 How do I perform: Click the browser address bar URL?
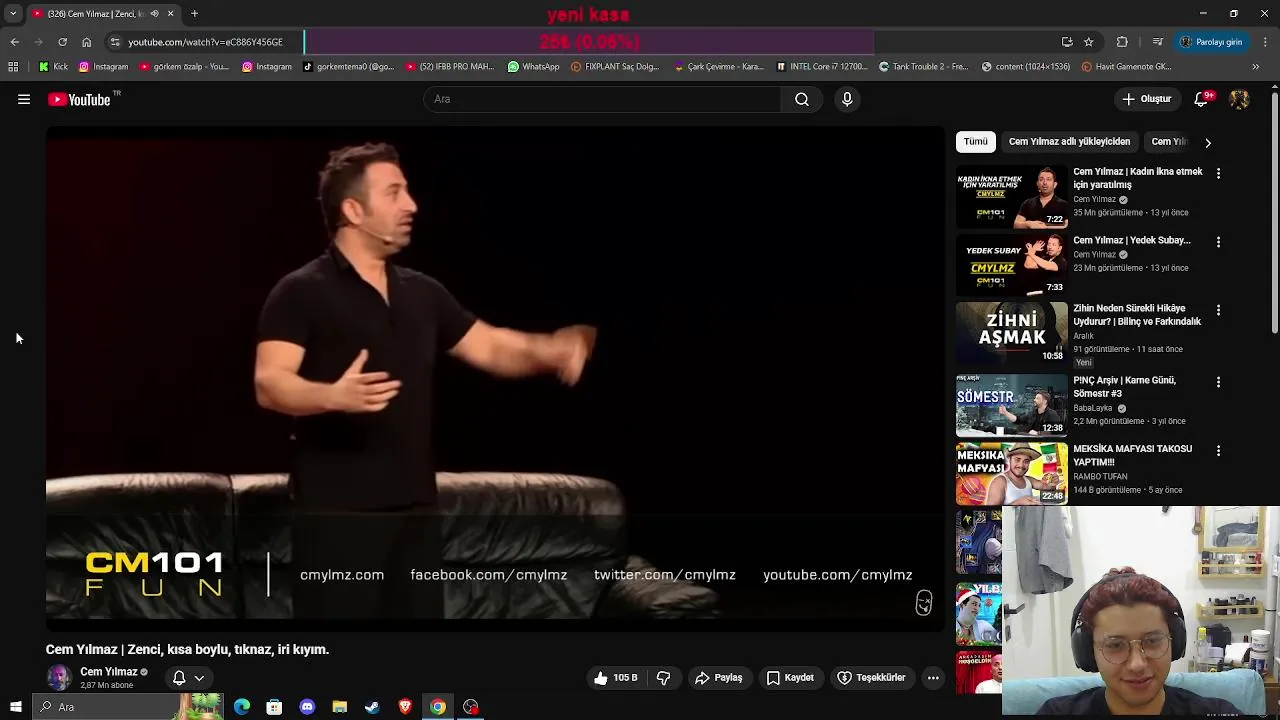205,42
